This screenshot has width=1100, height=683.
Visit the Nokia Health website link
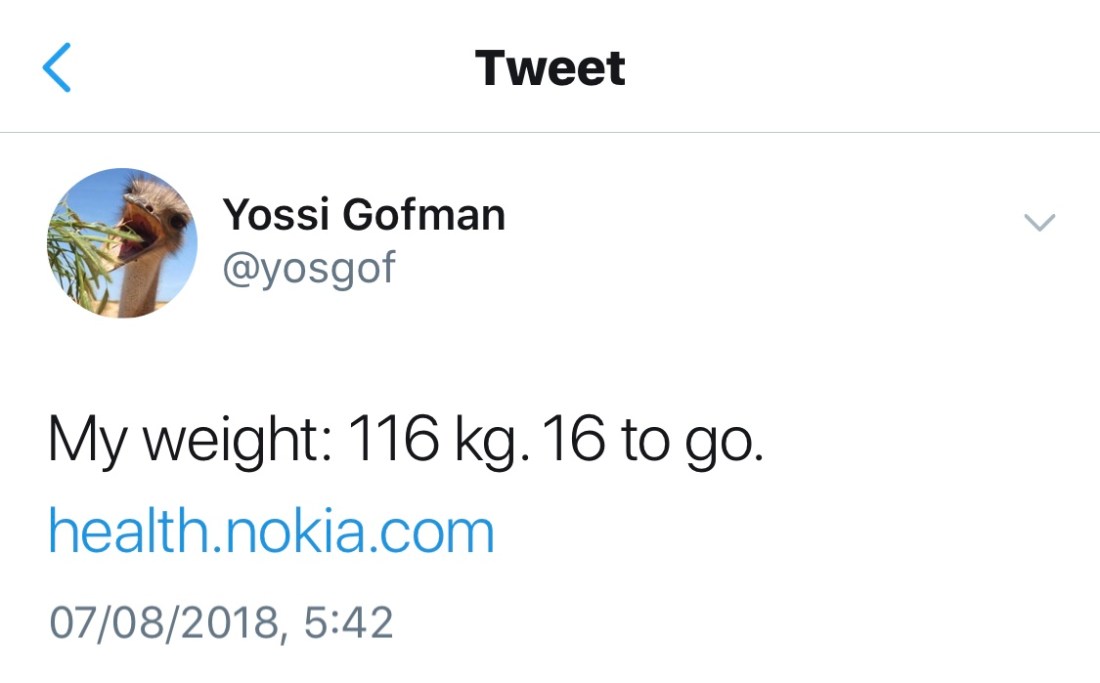(x=271, y=532)
